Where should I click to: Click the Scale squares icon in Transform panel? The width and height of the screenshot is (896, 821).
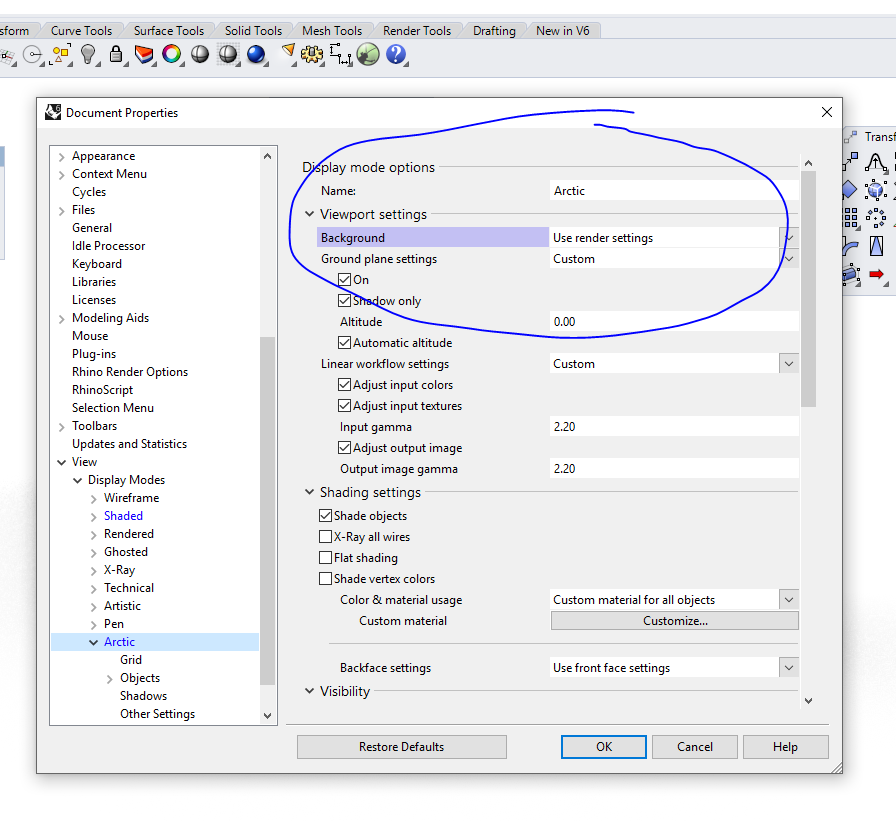(x=851, y=162)
